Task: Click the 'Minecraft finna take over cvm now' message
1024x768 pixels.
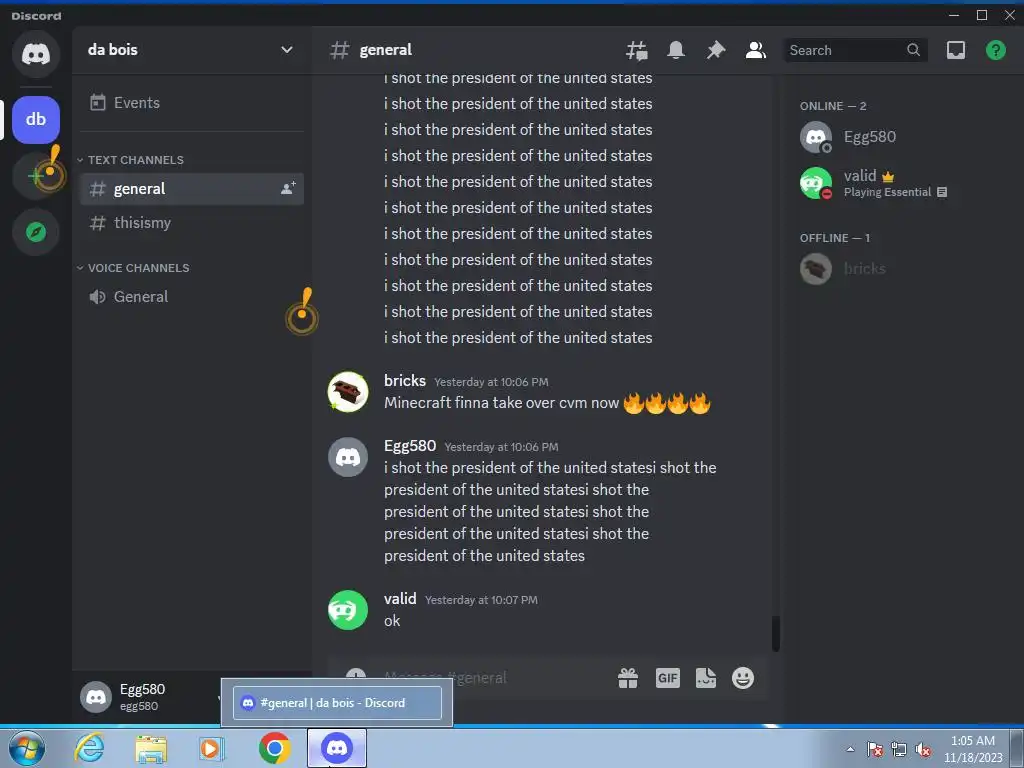Action: click(501, 403)
